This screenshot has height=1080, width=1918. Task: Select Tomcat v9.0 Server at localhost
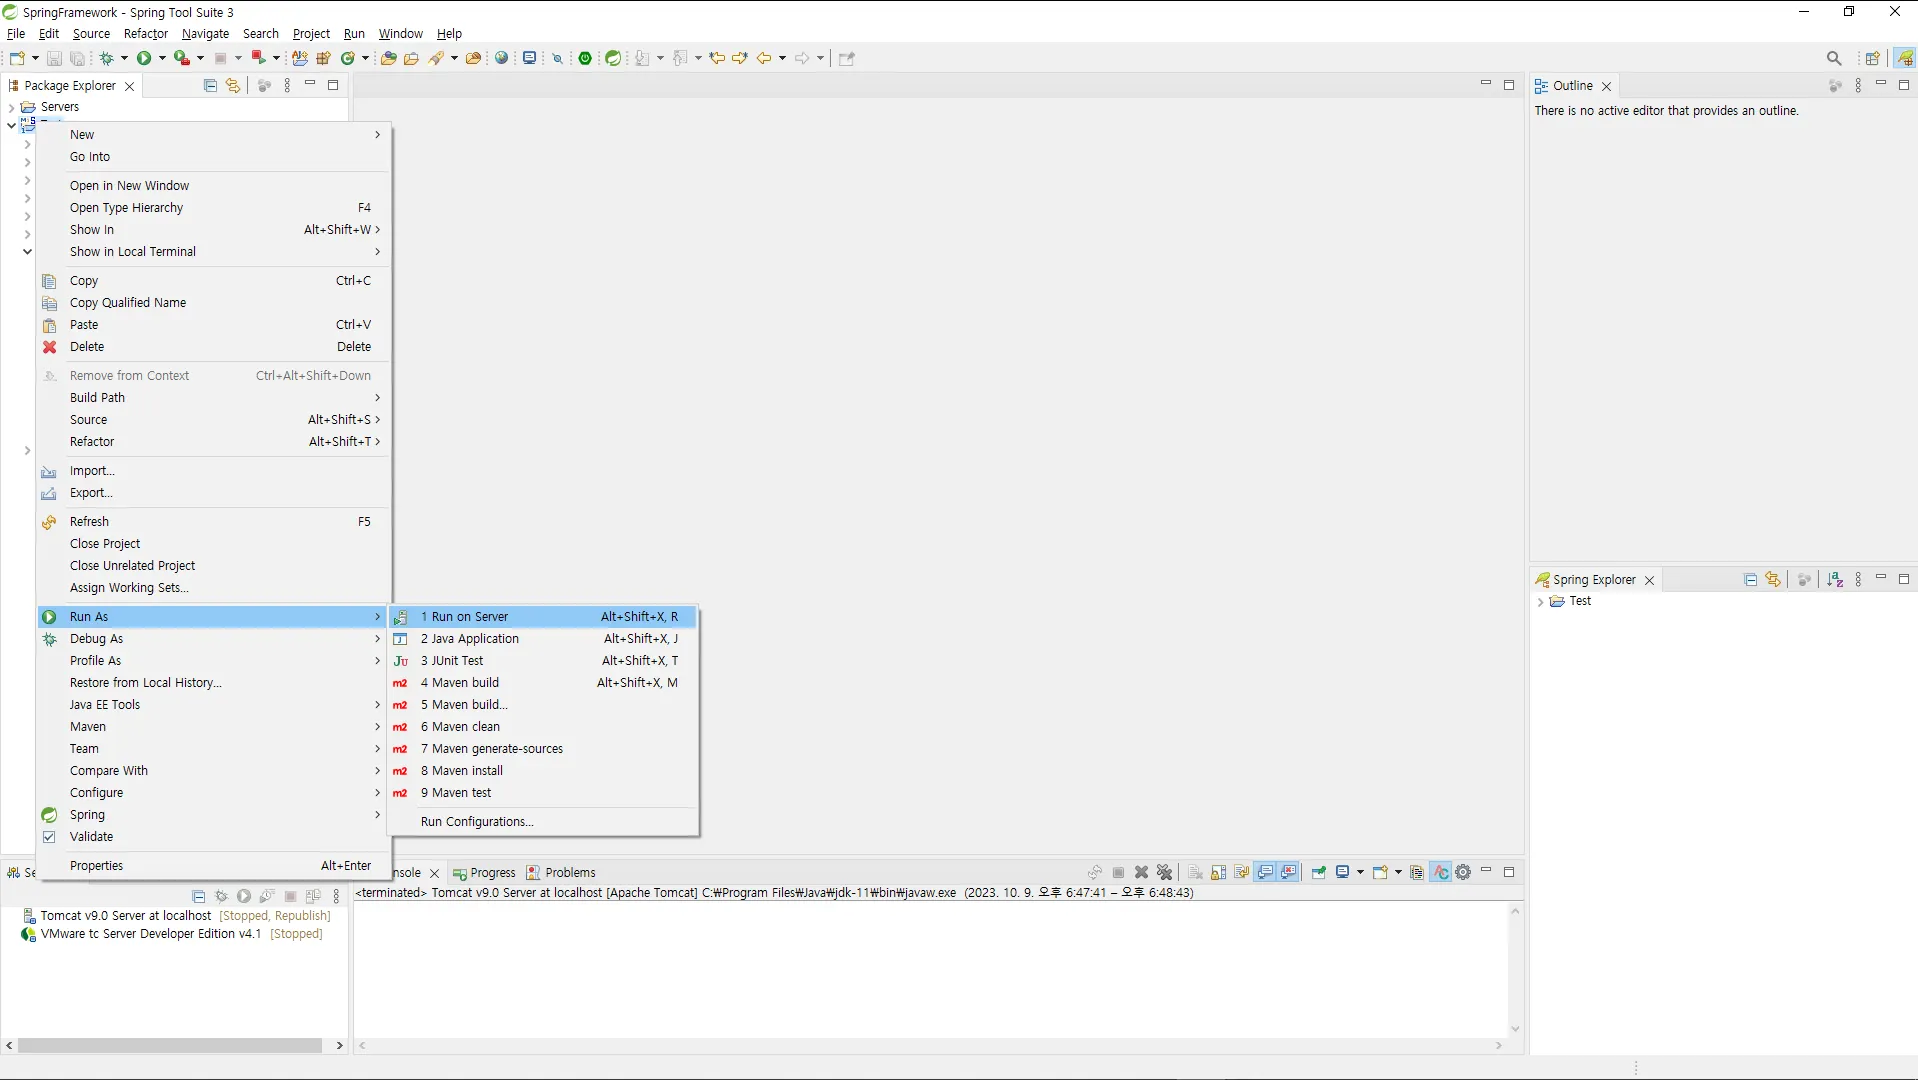coord(126,916)
